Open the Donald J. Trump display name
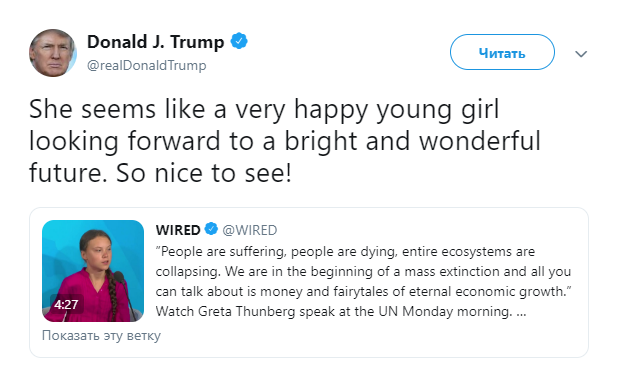Screen dimensions: 618x370 155,41
